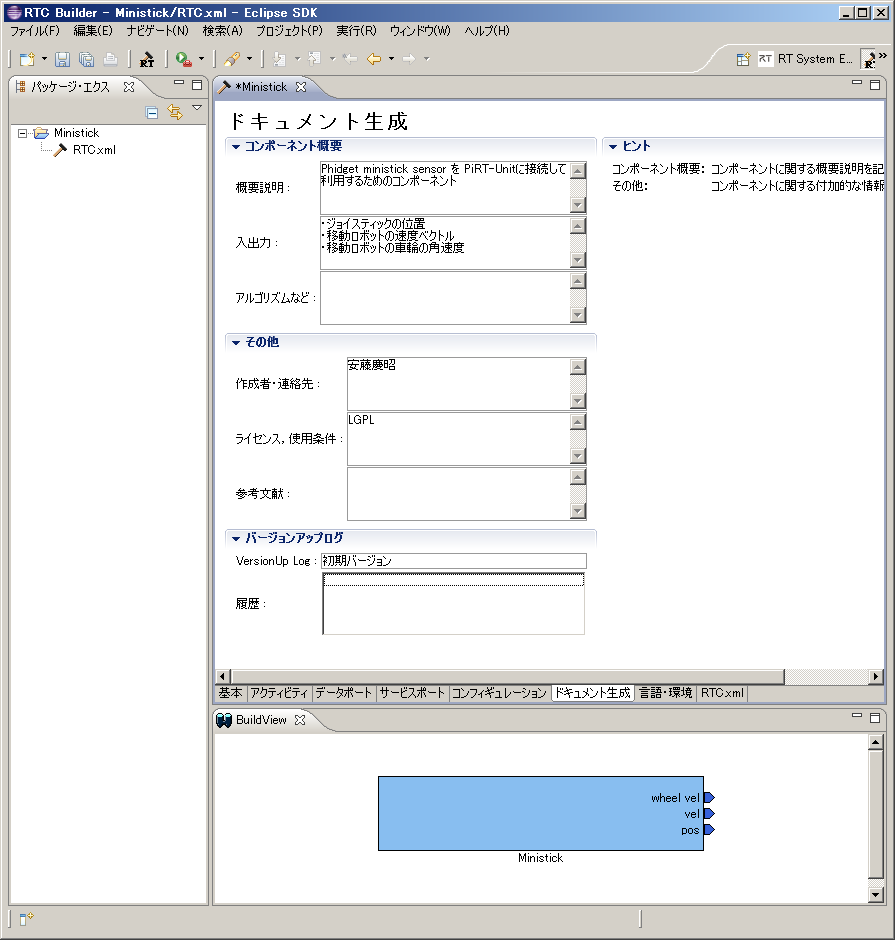Collapse the コンポーネント概要 section
Viewport: 895px width, 940px height.
click(x=236, y=146)
